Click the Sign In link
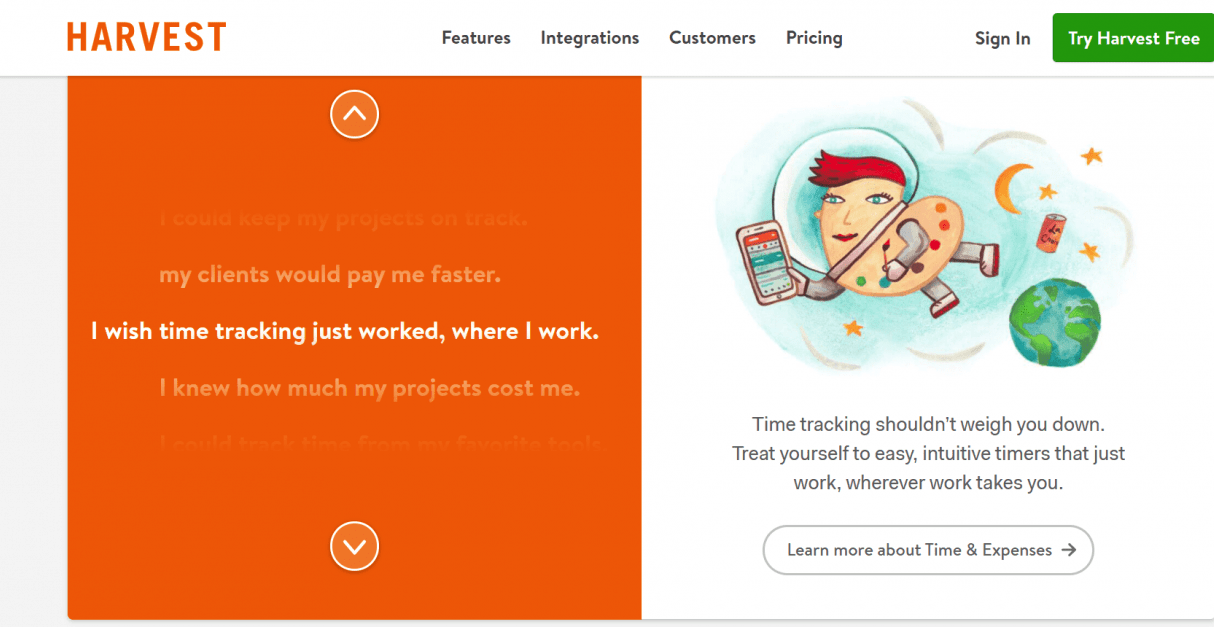The height and width of the screenshot is (627, 1214). pos(1002,38)
